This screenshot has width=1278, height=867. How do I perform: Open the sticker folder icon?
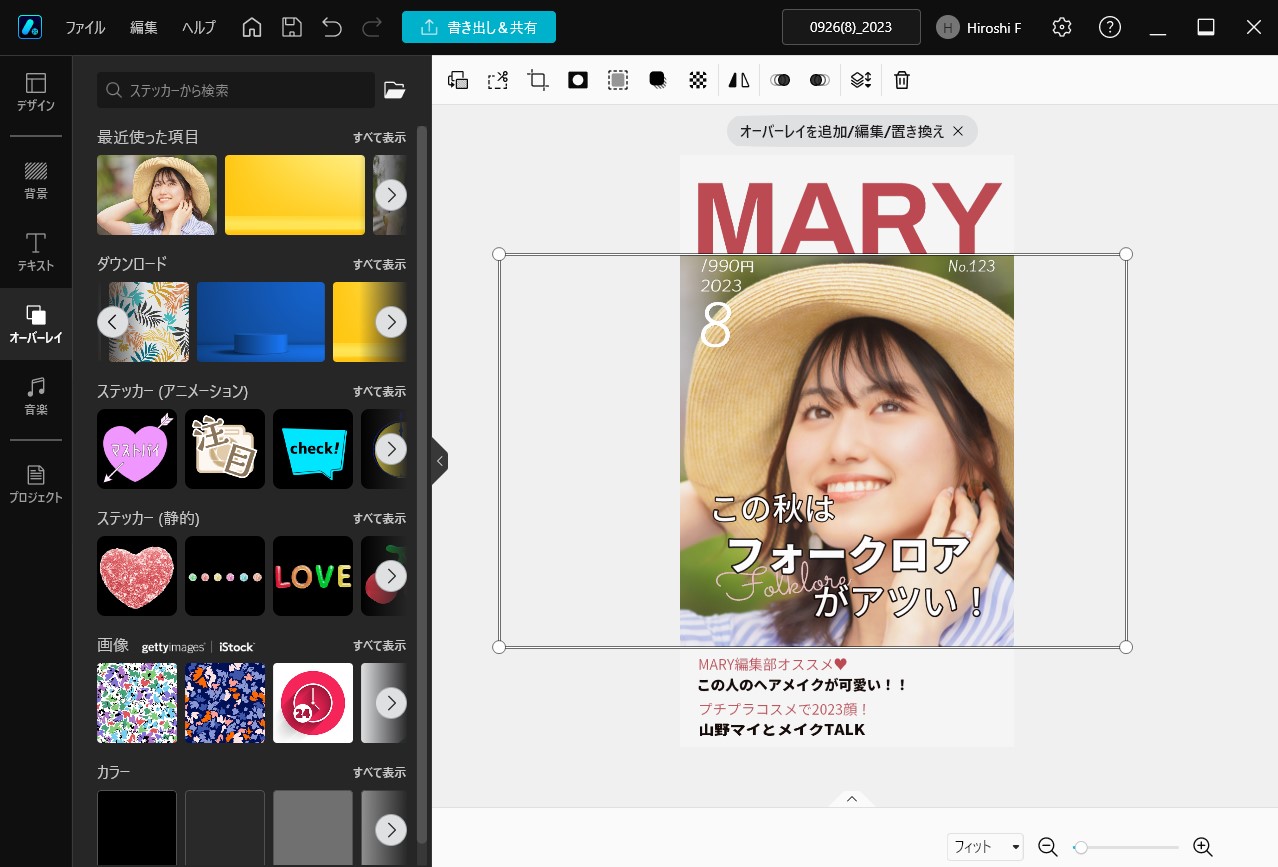coord(395,90)
